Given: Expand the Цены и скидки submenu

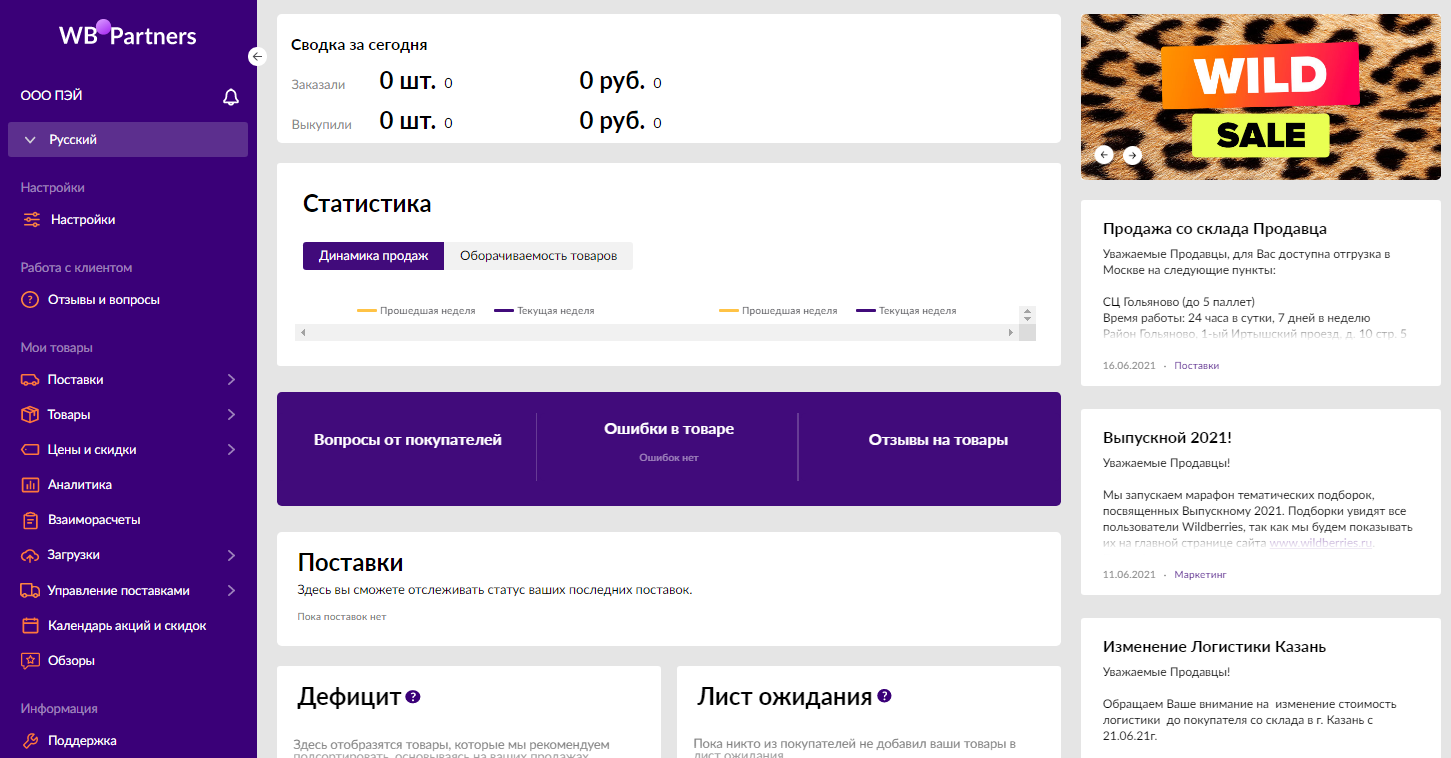Looking at the screenshot, I should (231, 450).
